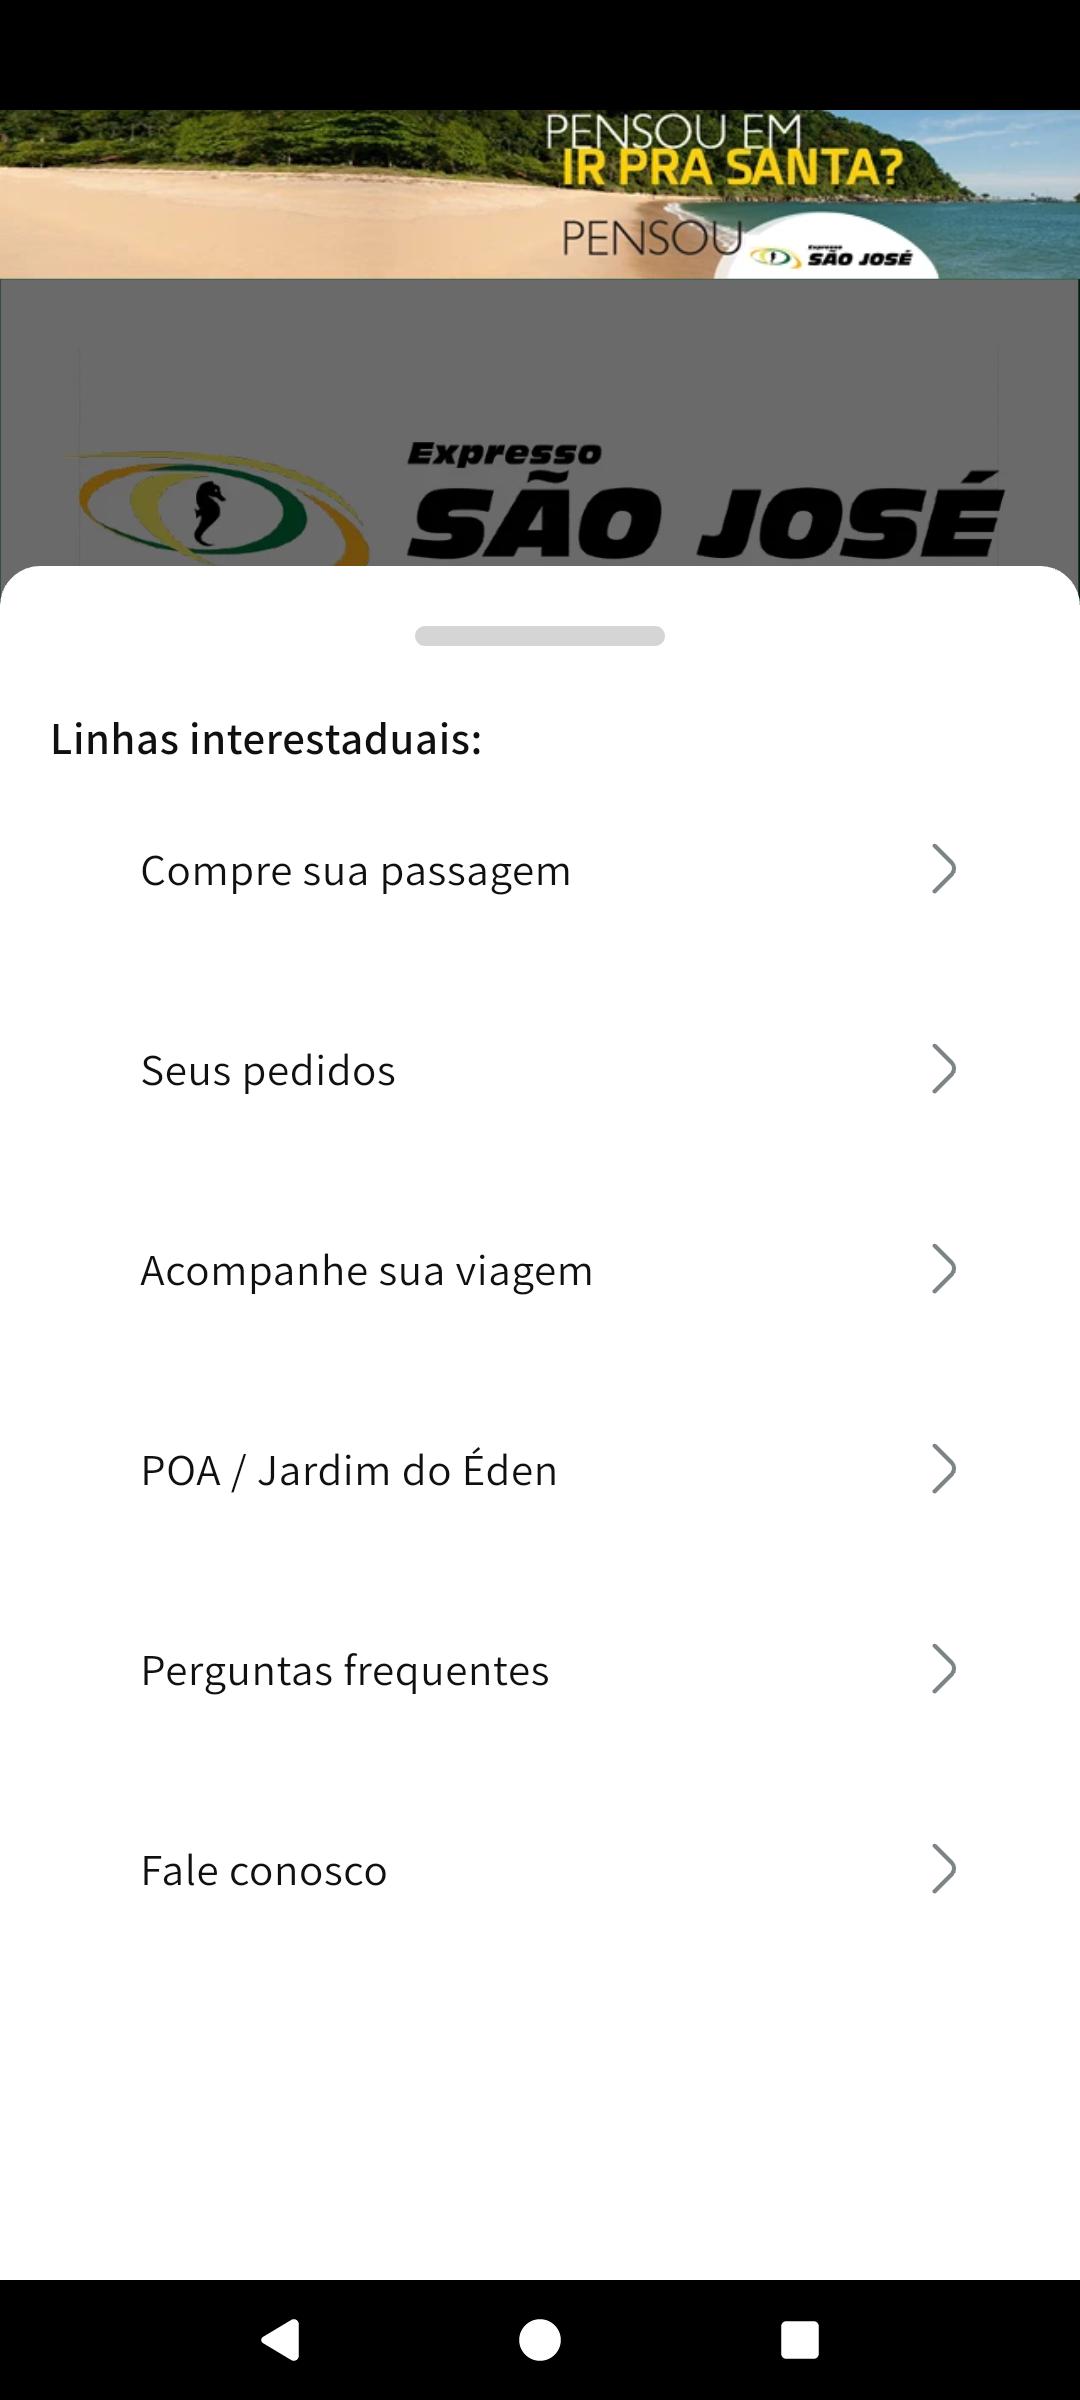Click chevron next to Compre sua passagem
The height and width of the screenshot is (2400, 1080).
coord(943,869)
